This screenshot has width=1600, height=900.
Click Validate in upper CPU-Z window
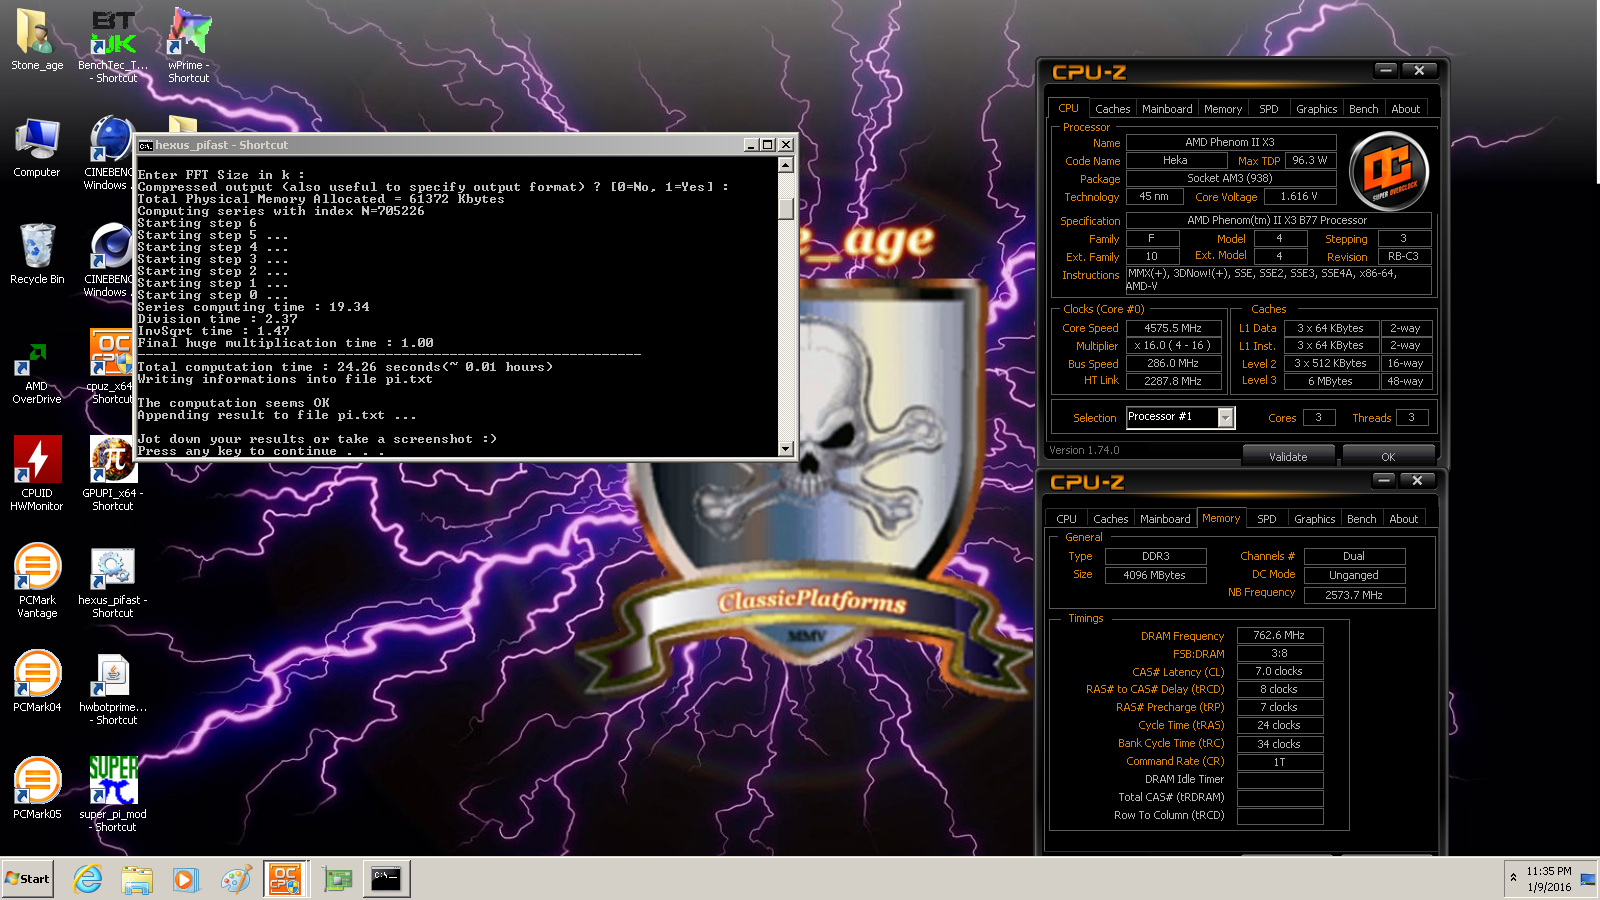coord(1288,456)
